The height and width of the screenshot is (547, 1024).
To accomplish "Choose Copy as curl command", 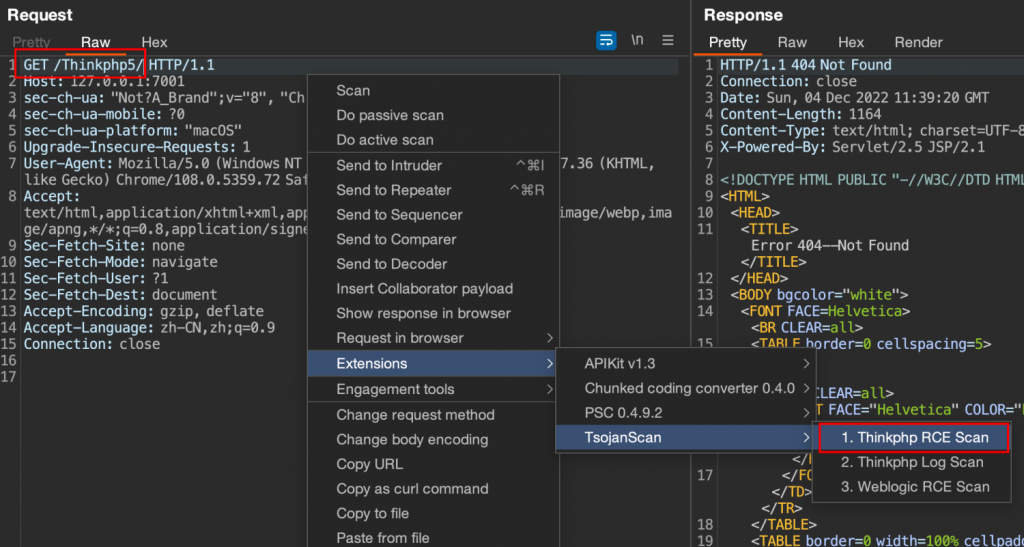I will (412, 489).
